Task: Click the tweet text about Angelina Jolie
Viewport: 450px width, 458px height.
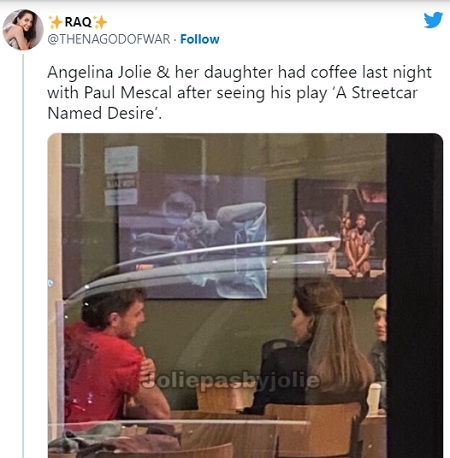Action: [x=239, y=93]
